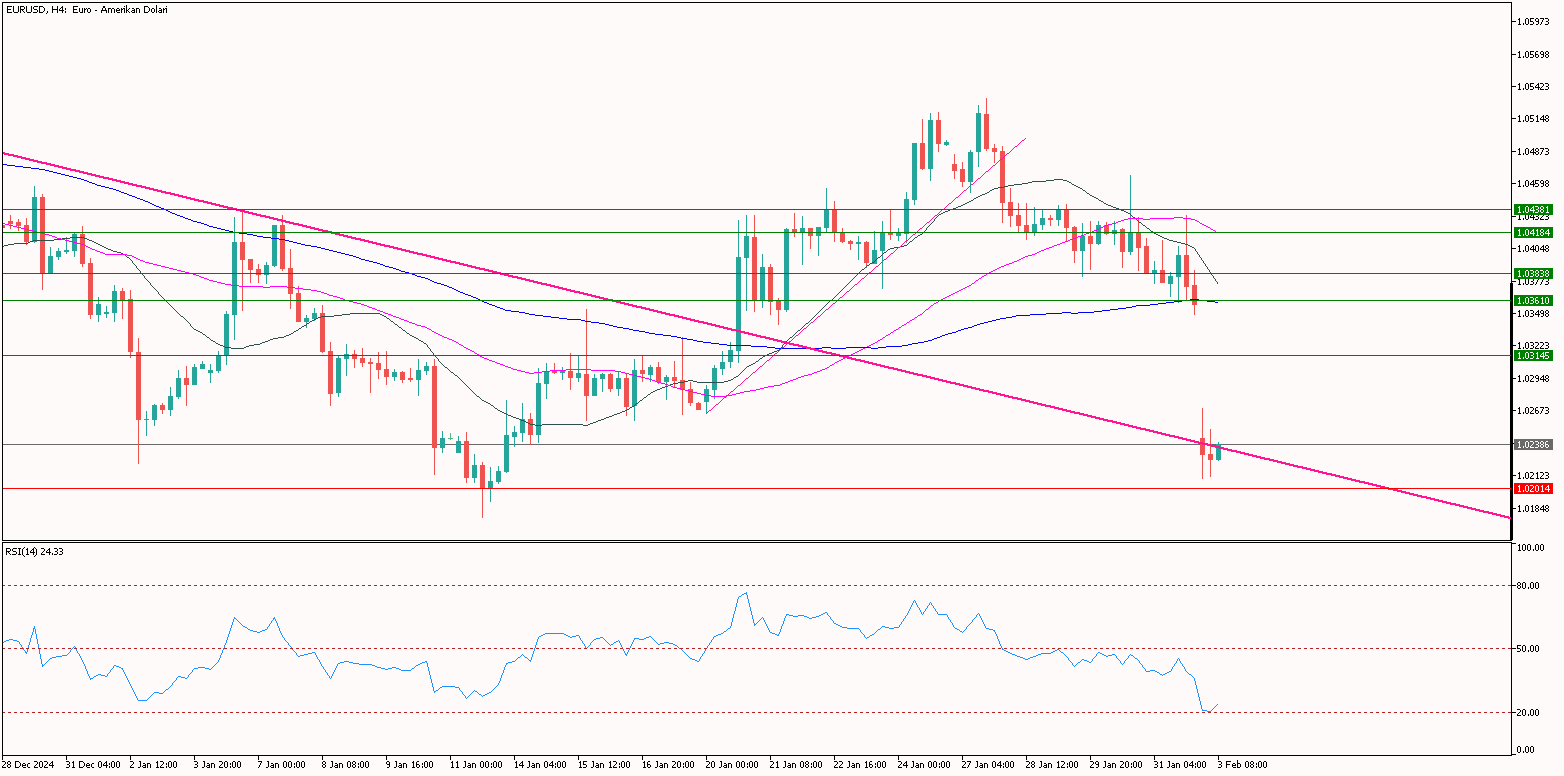Click the 22 Jan 16:00 time label

860,765
